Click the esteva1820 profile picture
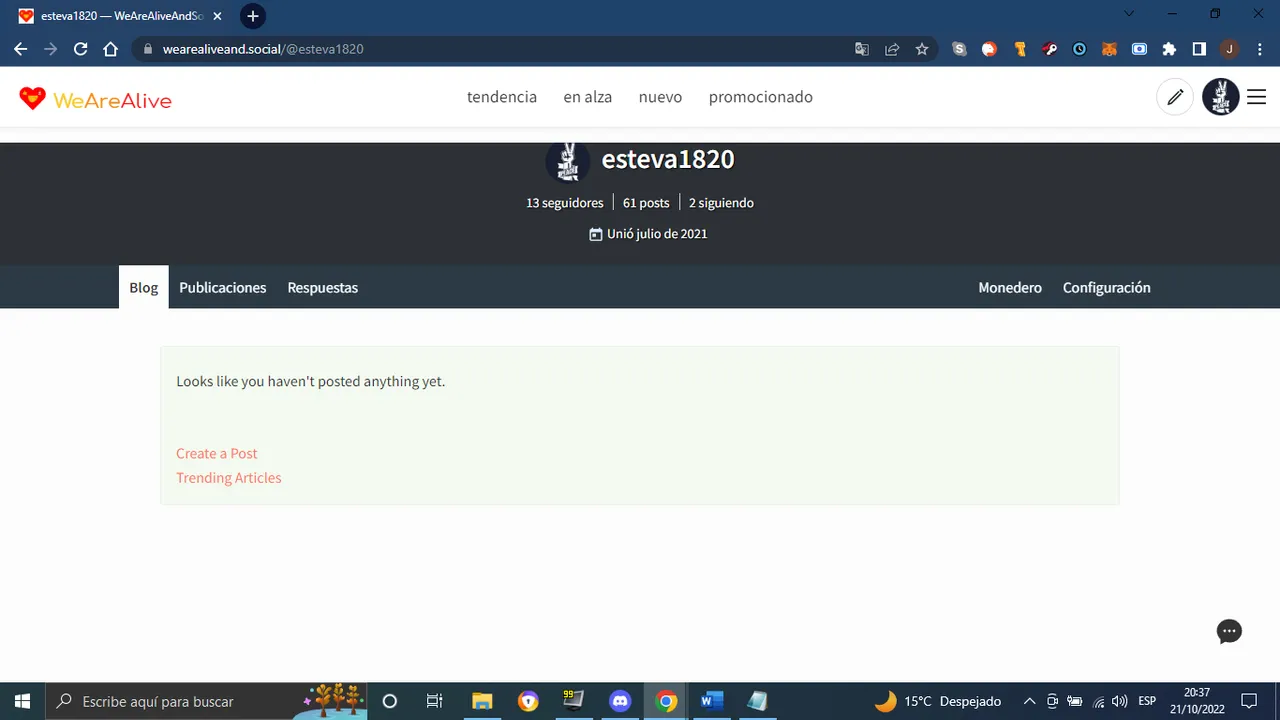The width and height of the screenshot is (1280, 720). coord(567,160)
